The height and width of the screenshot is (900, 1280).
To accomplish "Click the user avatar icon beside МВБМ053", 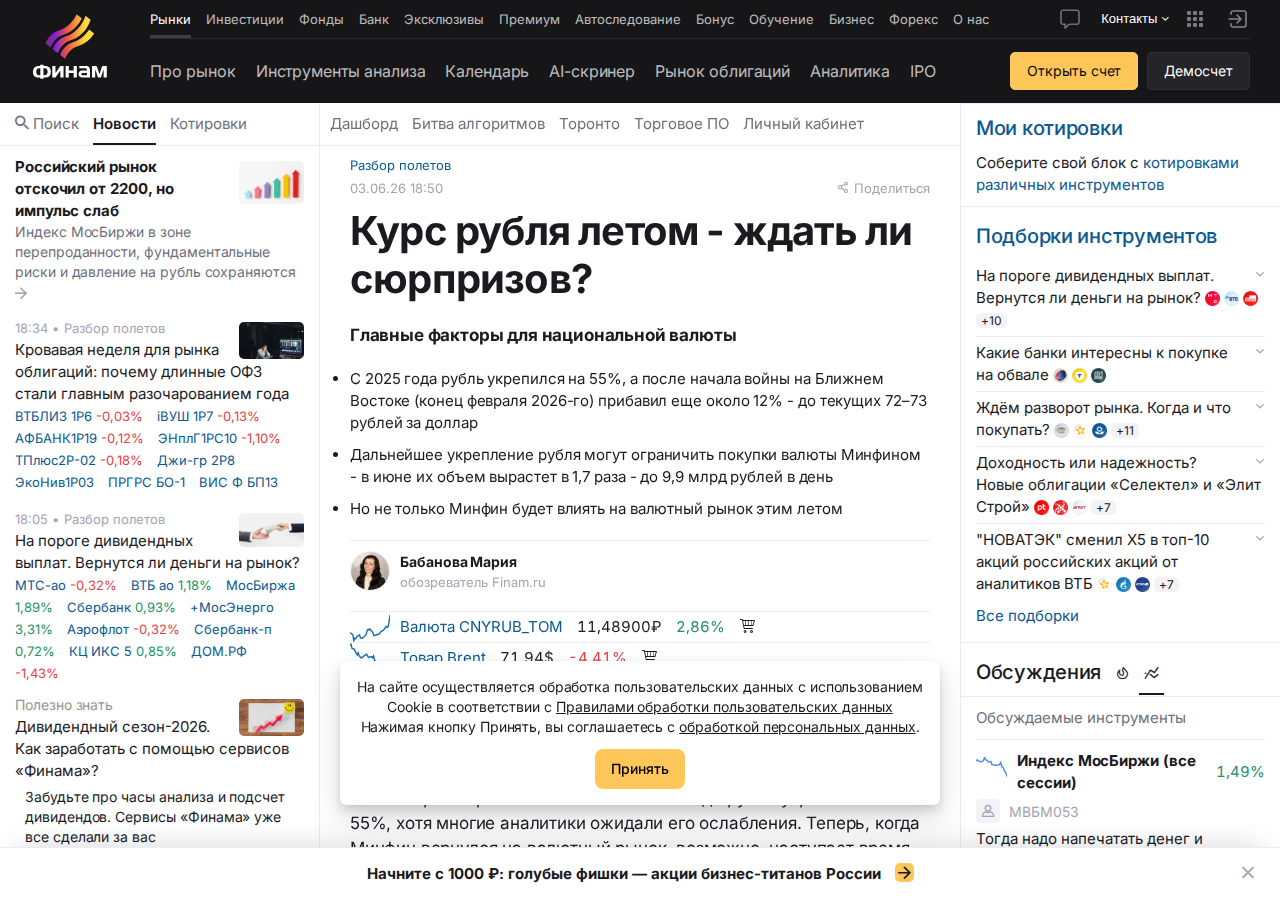I will (988, 811).
